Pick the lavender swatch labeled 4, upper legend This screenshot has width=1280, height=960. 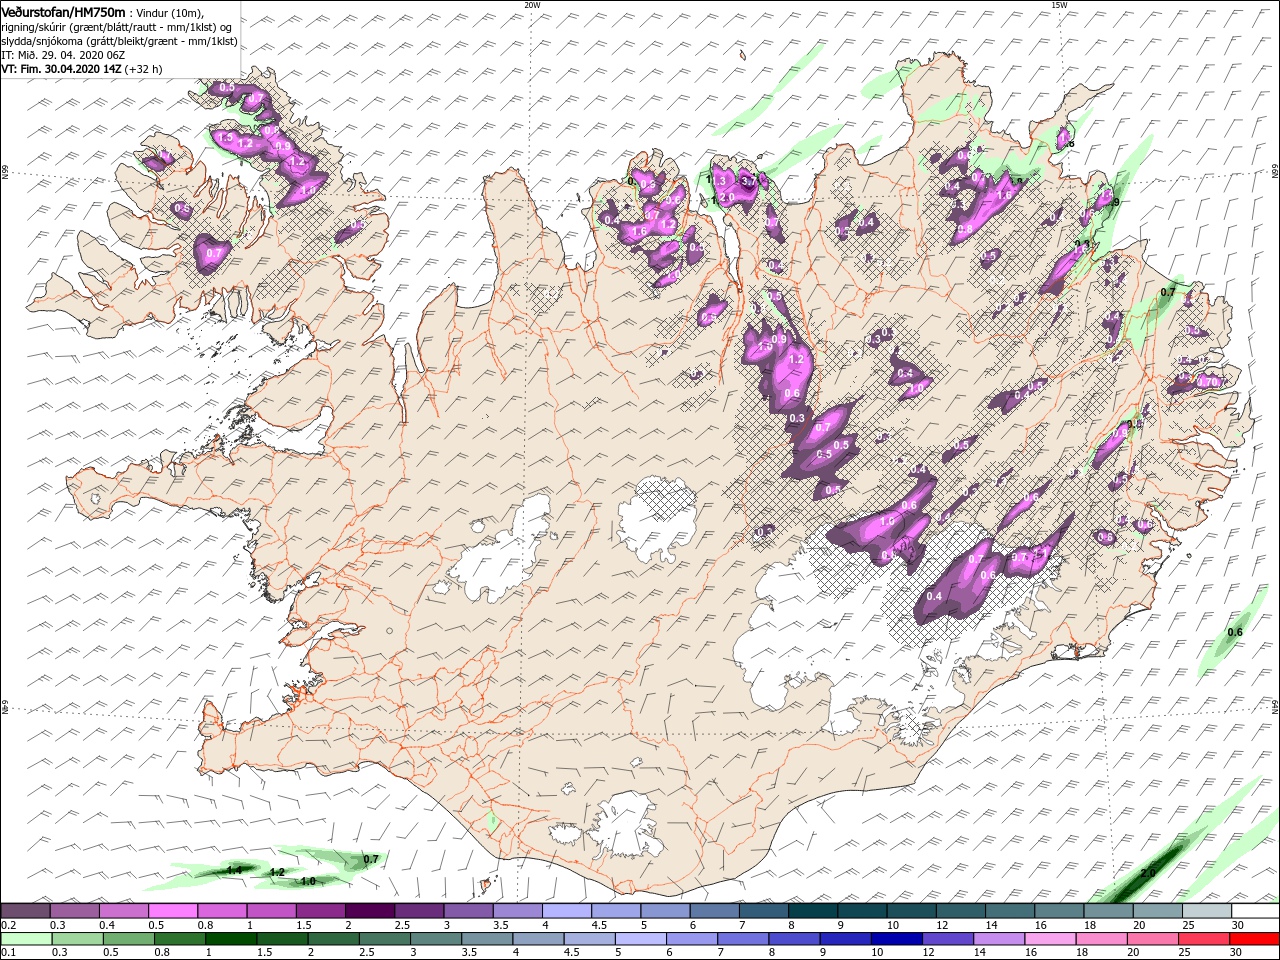566,912
